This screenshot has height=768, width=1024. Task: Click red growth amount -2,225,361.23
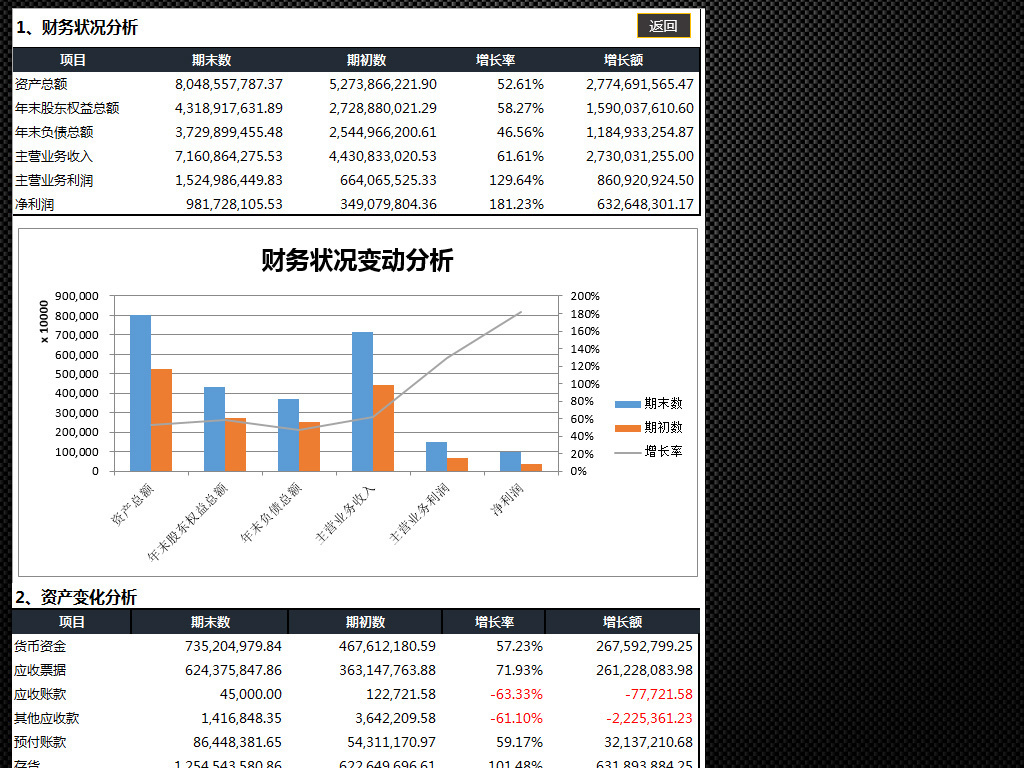click(649, 718)
